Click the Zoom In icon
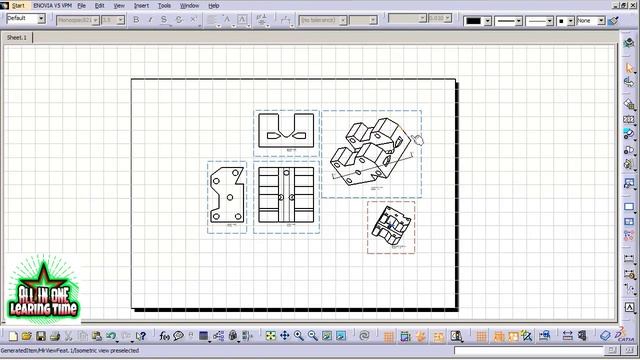Viewport: 640px width, 360px height. pyautogui.click(x=299, y=336)
